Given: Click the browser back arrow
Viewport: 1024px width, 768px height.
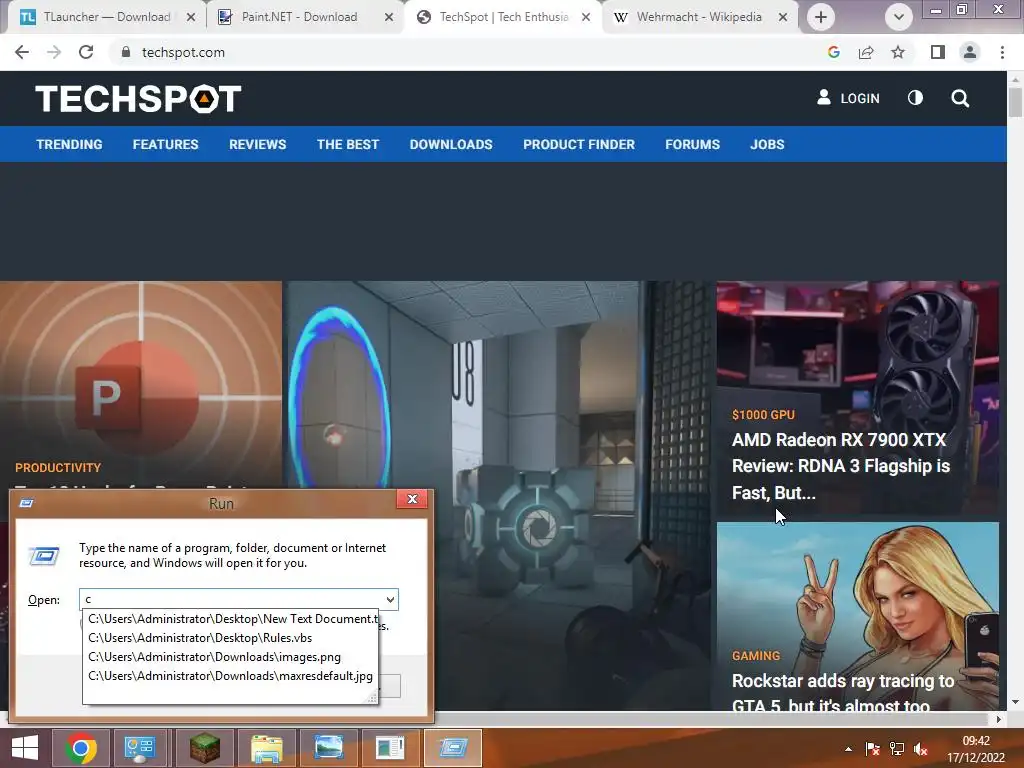Looking at the screenshot, I should pos(22,52).
